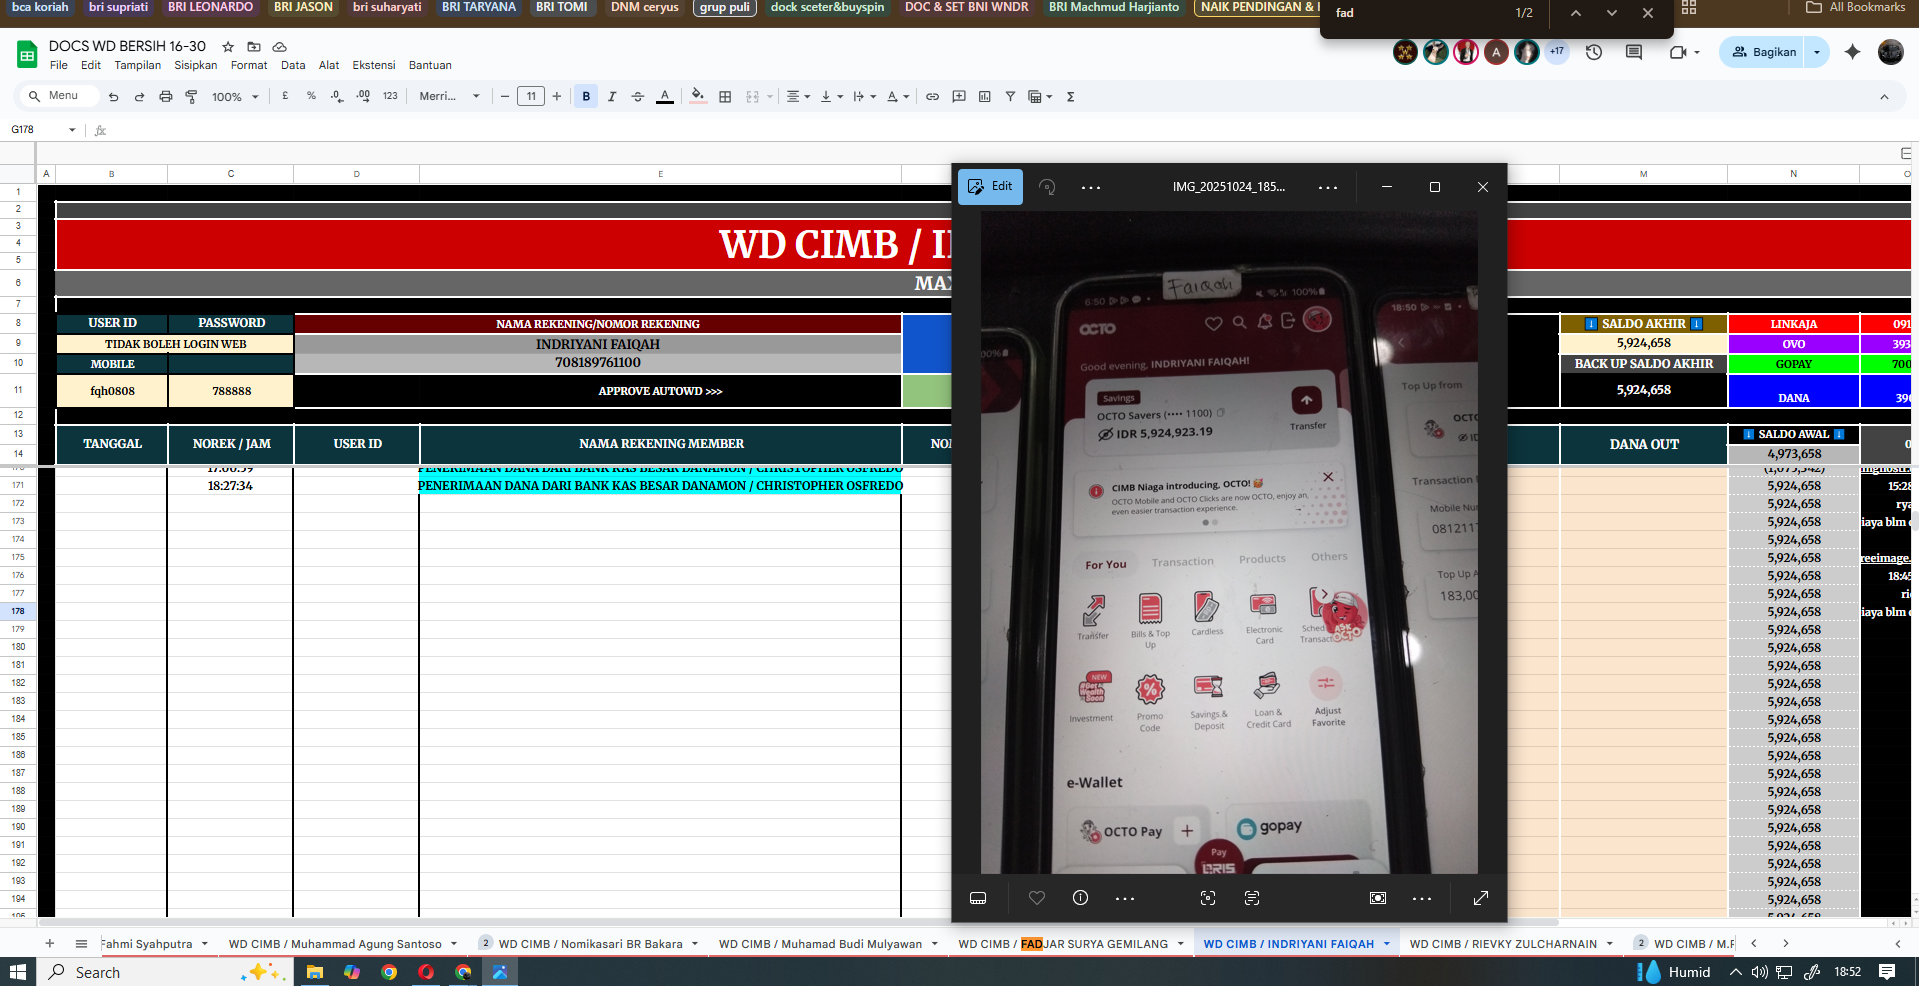
Task: Activate the paint format roller
Action: (x=192, y=97)
